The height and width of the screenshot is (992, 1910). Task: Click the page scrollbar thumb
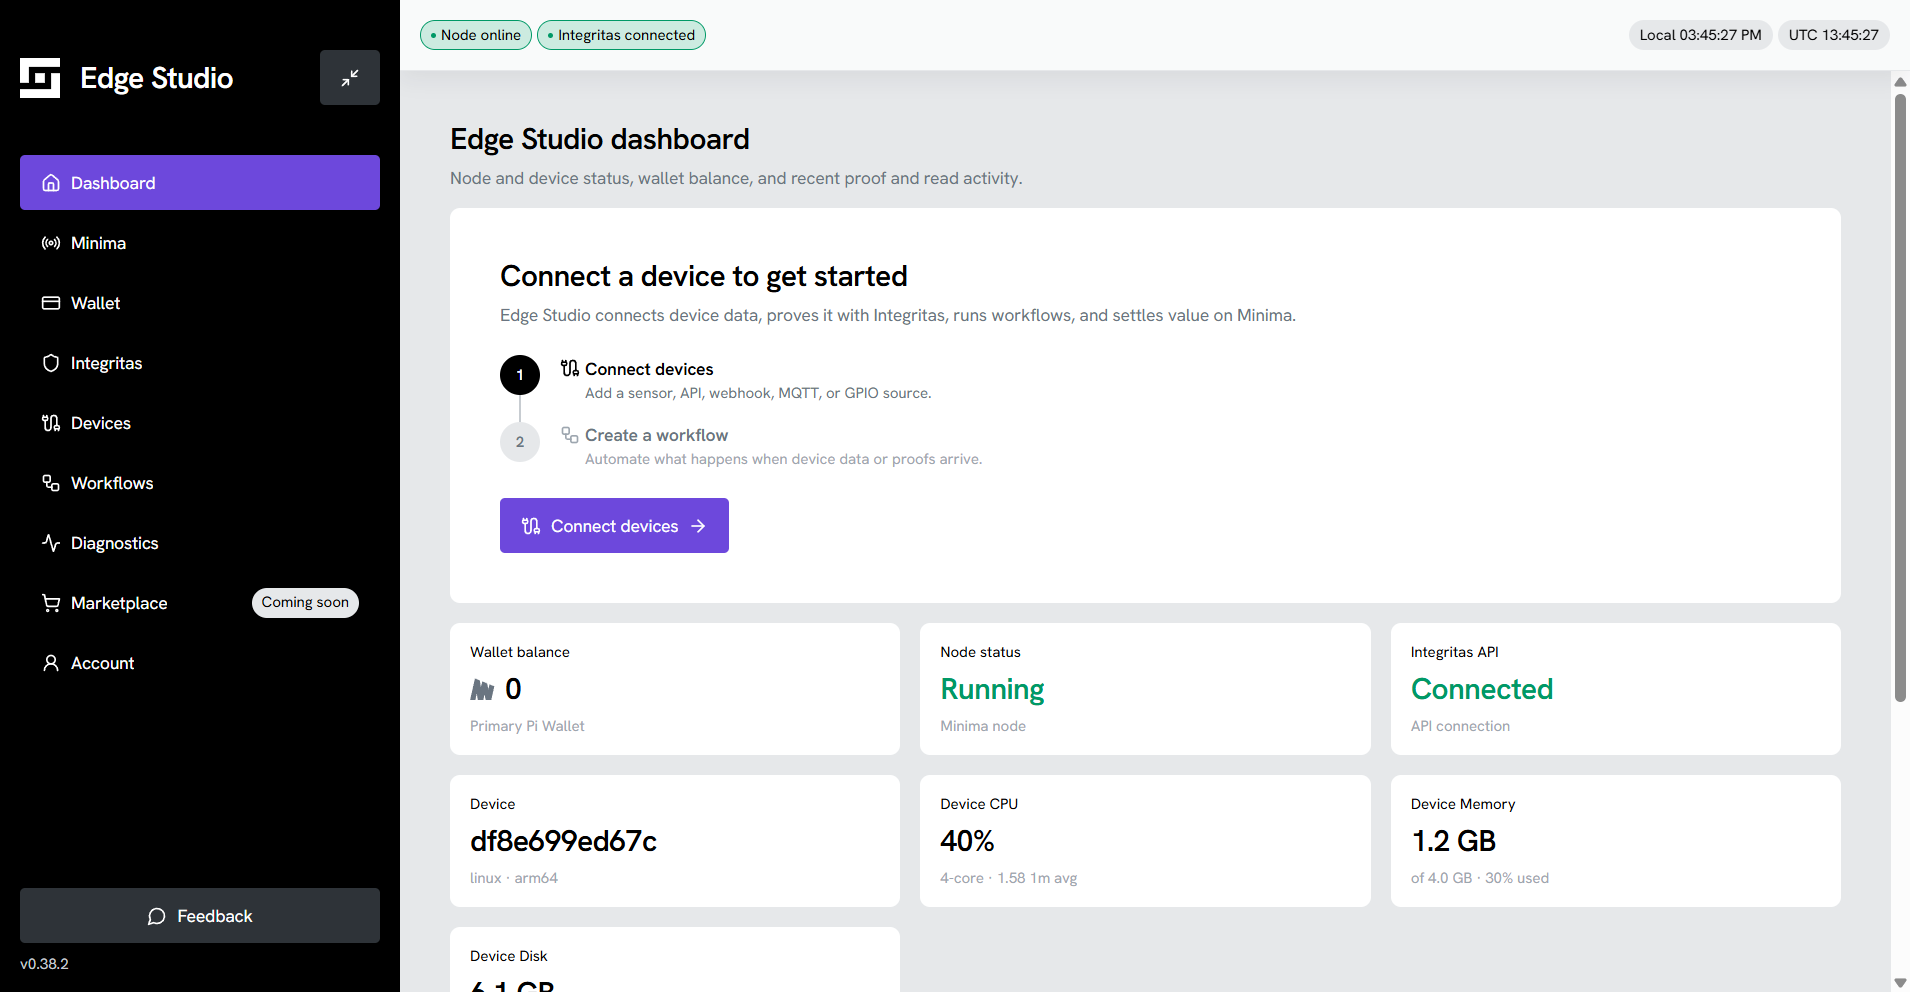pos(1900,398)
